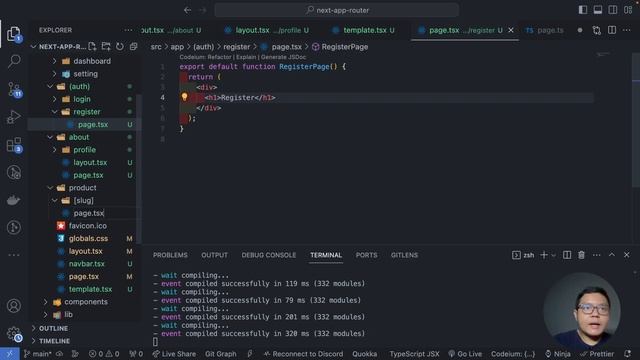Open the Explorer view in activity bar

pos(13,34)
